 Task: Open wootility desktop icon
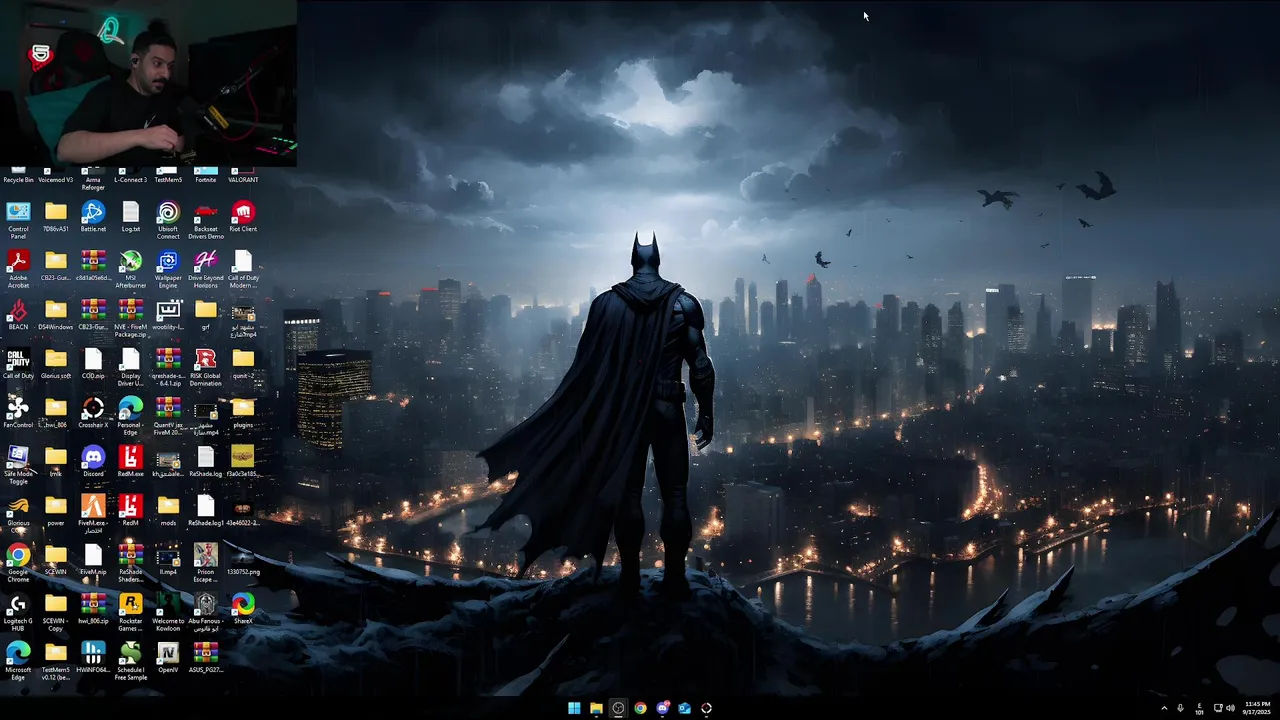click(168, 315)
